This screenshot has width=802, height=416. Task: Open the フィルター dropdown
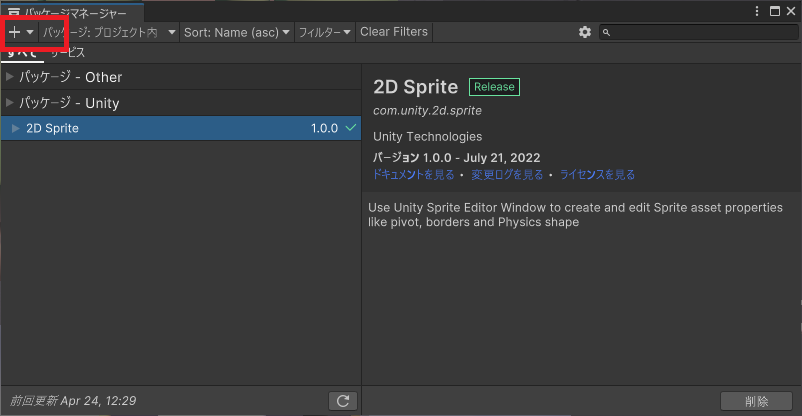(x=325, y=32)
